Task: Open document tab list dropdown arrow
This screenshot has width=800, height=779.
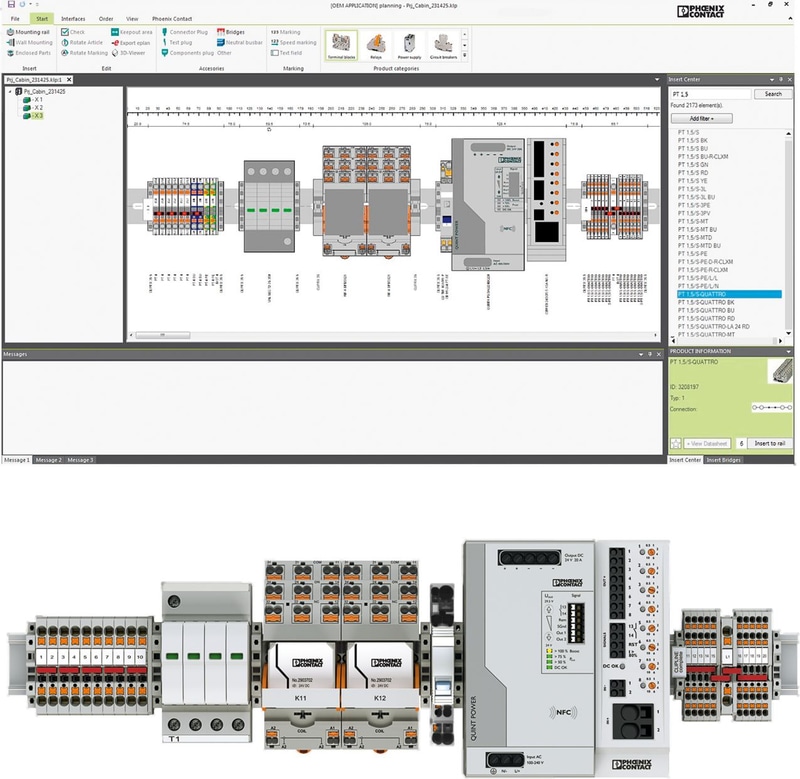Action: [657, 80]
